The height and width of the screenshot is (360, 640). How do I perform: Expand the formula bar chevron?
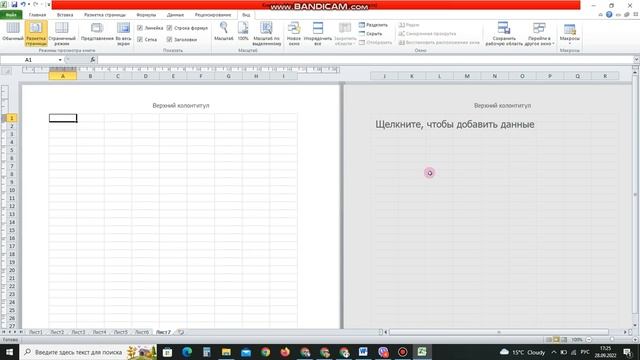tap(636, 60)
